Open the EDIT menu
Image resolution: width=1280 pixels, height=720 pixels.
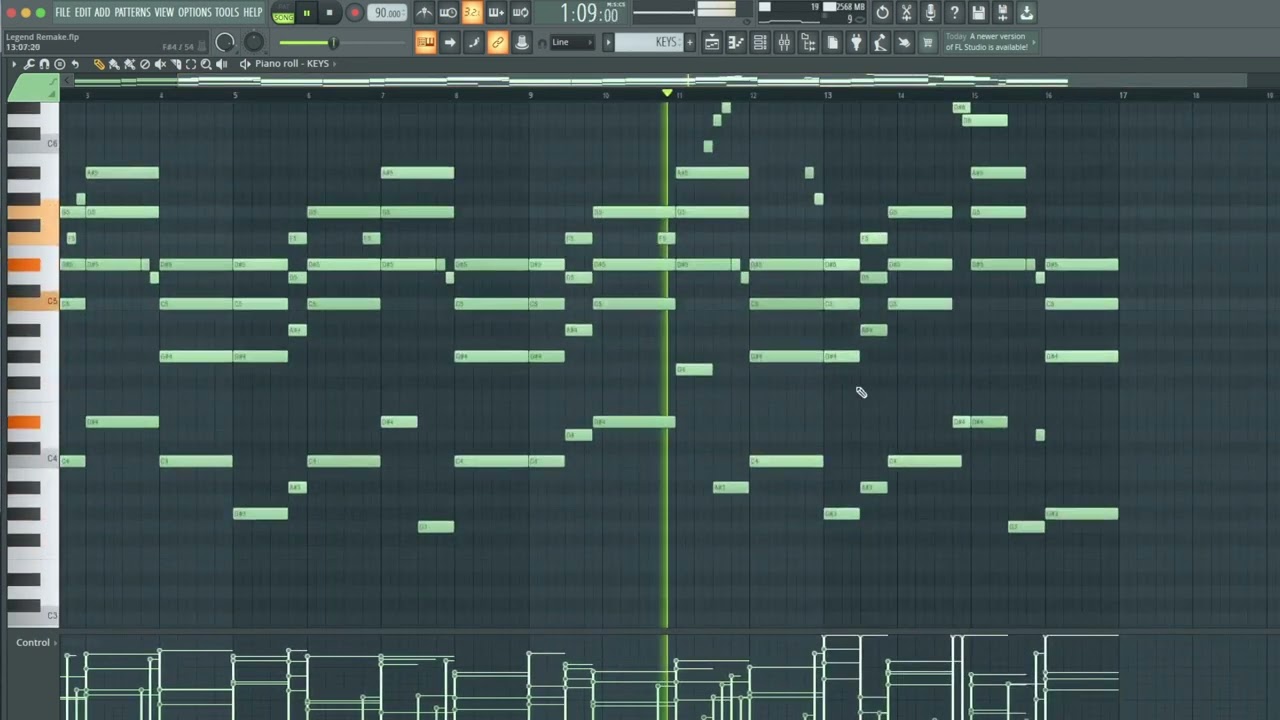pos(82,12)
